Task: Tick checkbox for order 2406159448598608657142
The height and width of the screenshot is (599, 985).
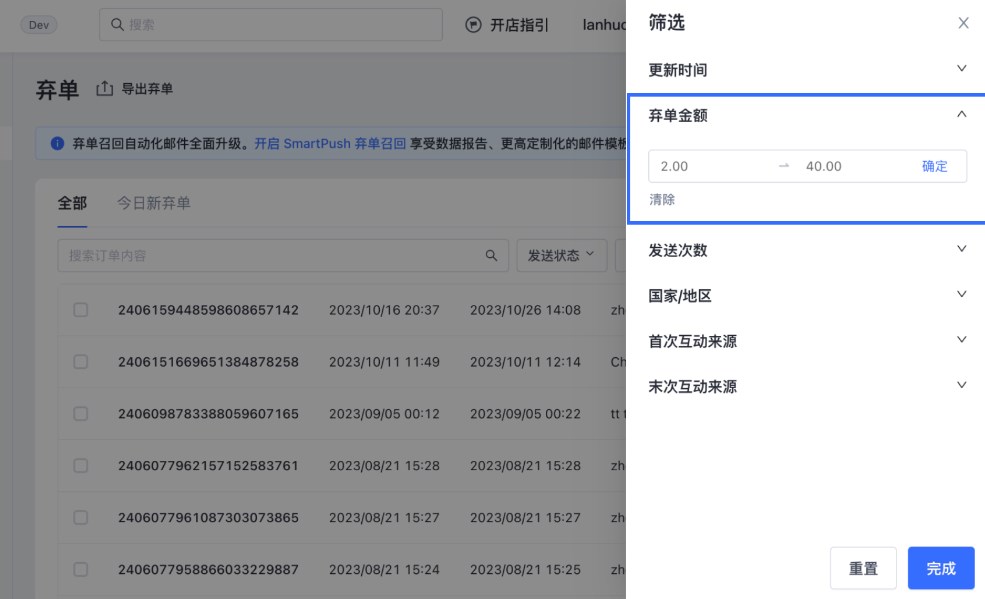Action: click(x=81, y=310)
